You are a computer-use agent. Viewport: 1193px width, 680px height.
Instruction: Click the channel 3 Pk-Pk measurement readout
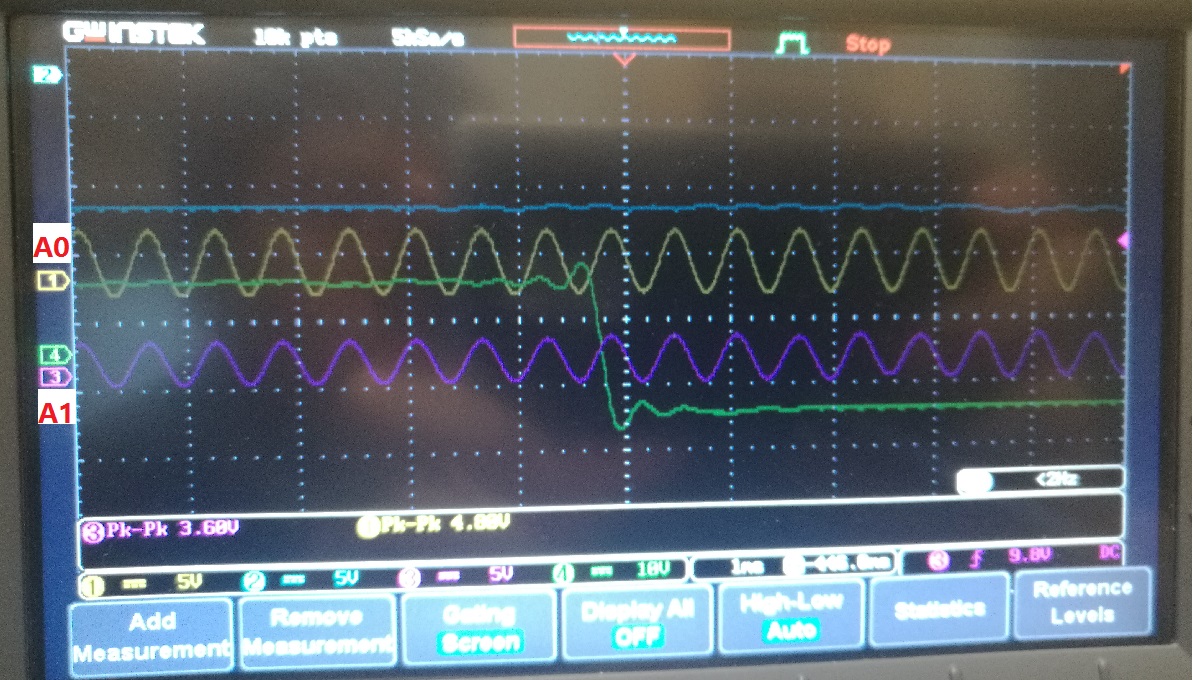click(161, 529)
